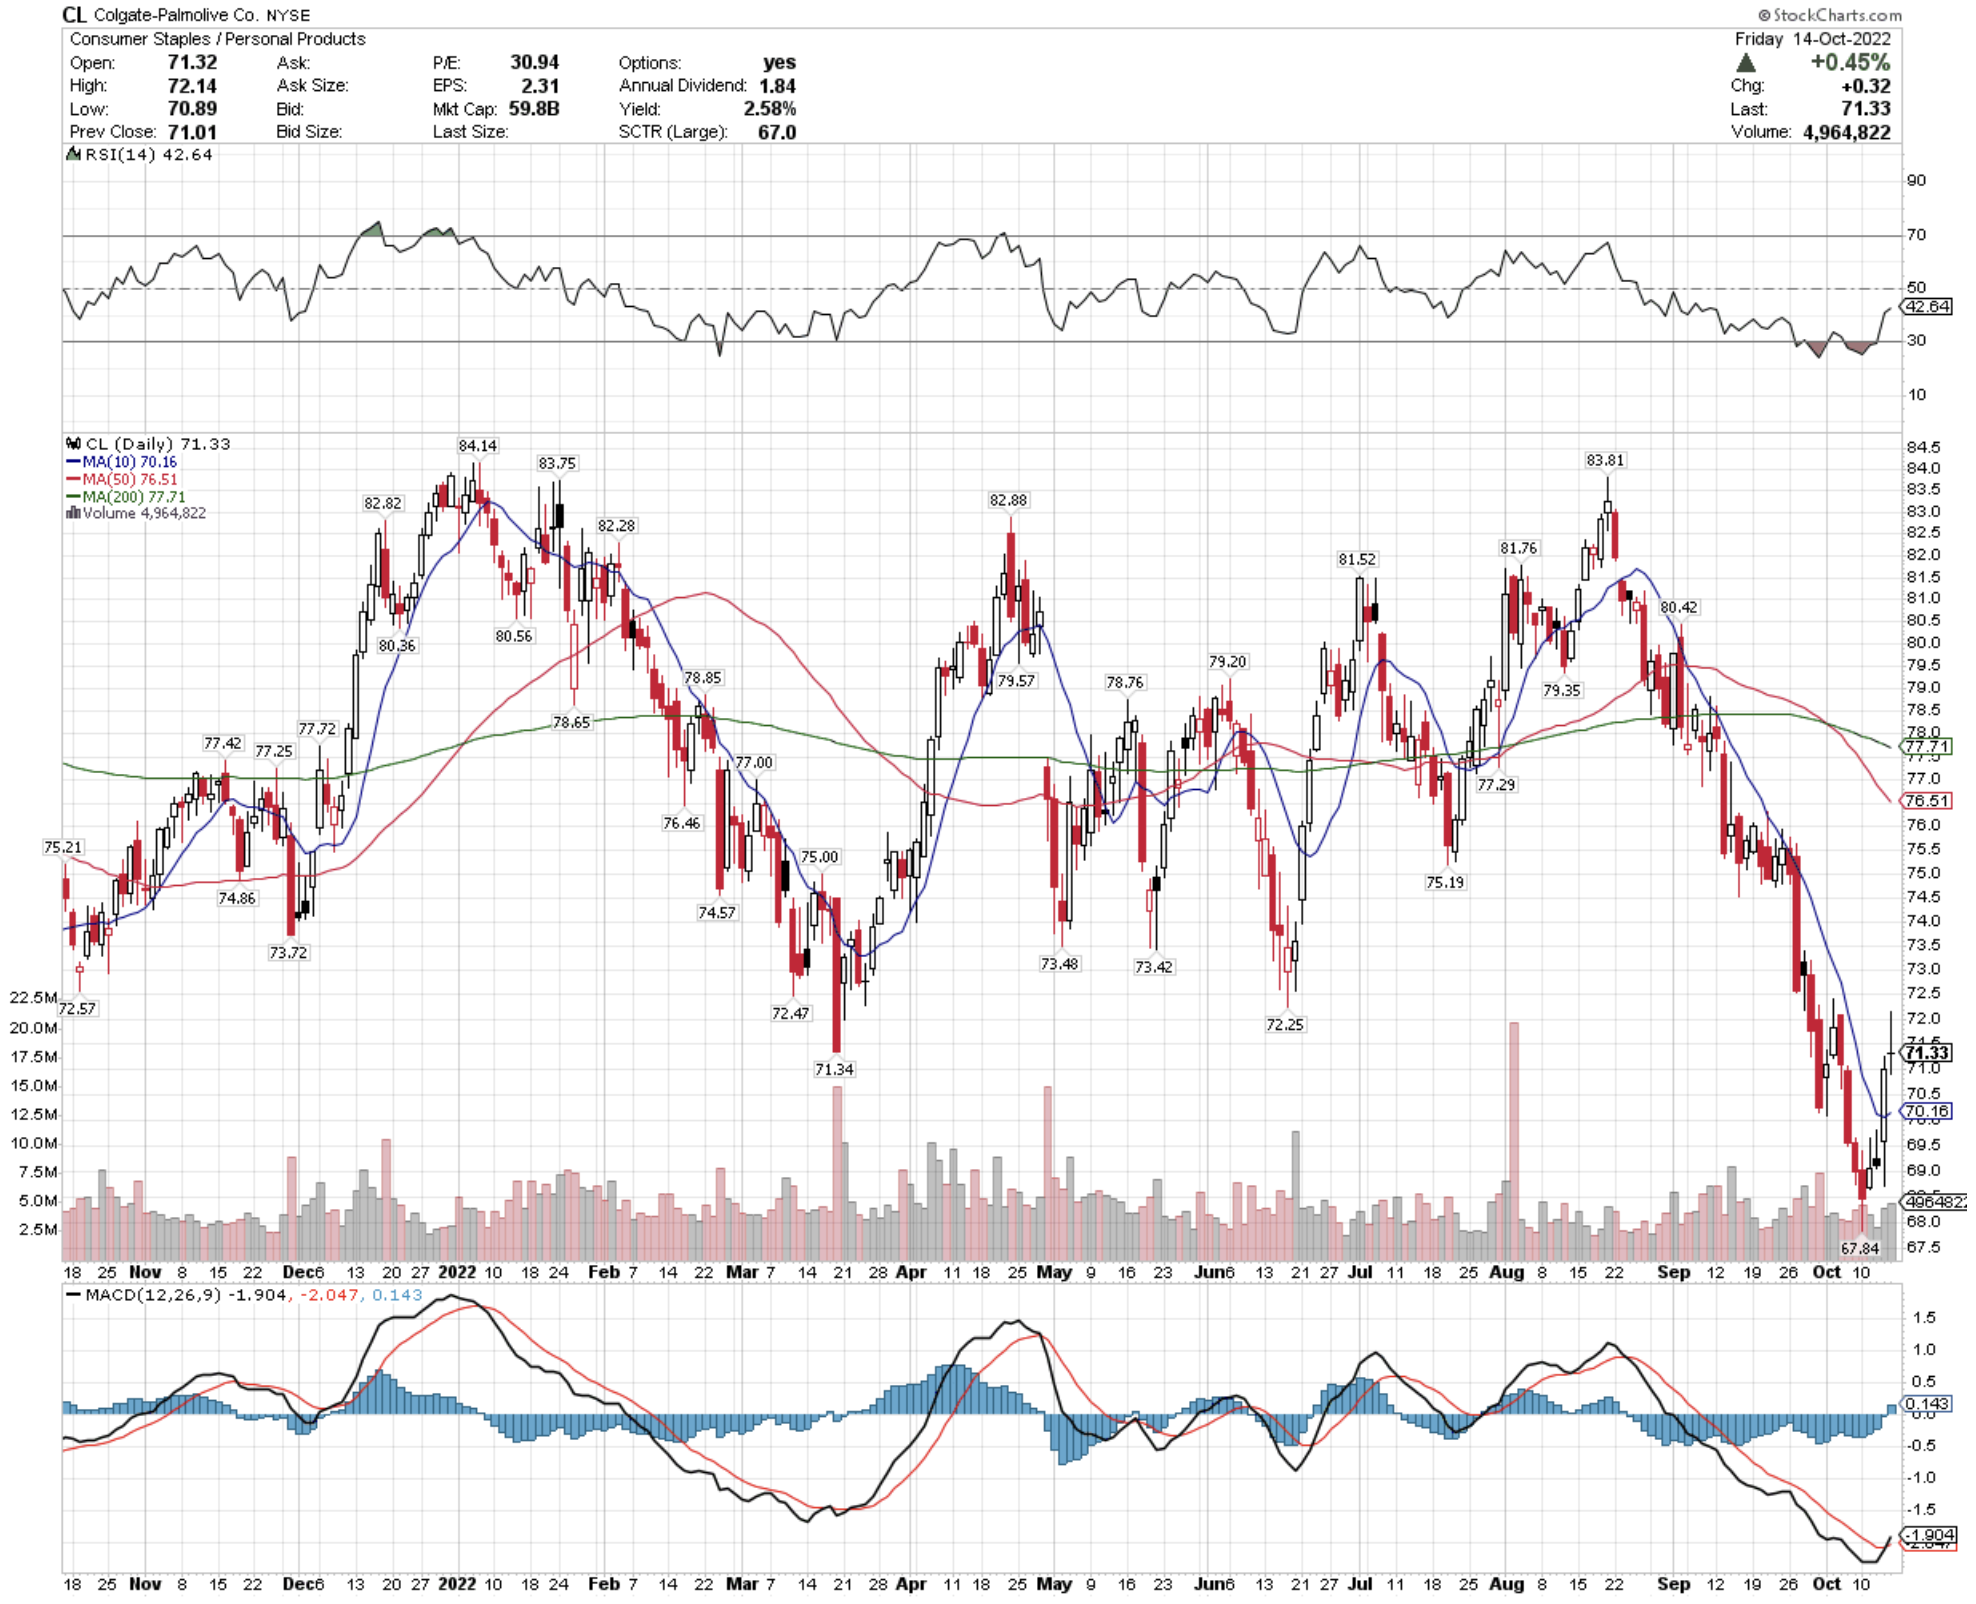The image size is (1976, 1604).
Task: Click the 72.57 October 2021 low label
Action: point(77,1008)
